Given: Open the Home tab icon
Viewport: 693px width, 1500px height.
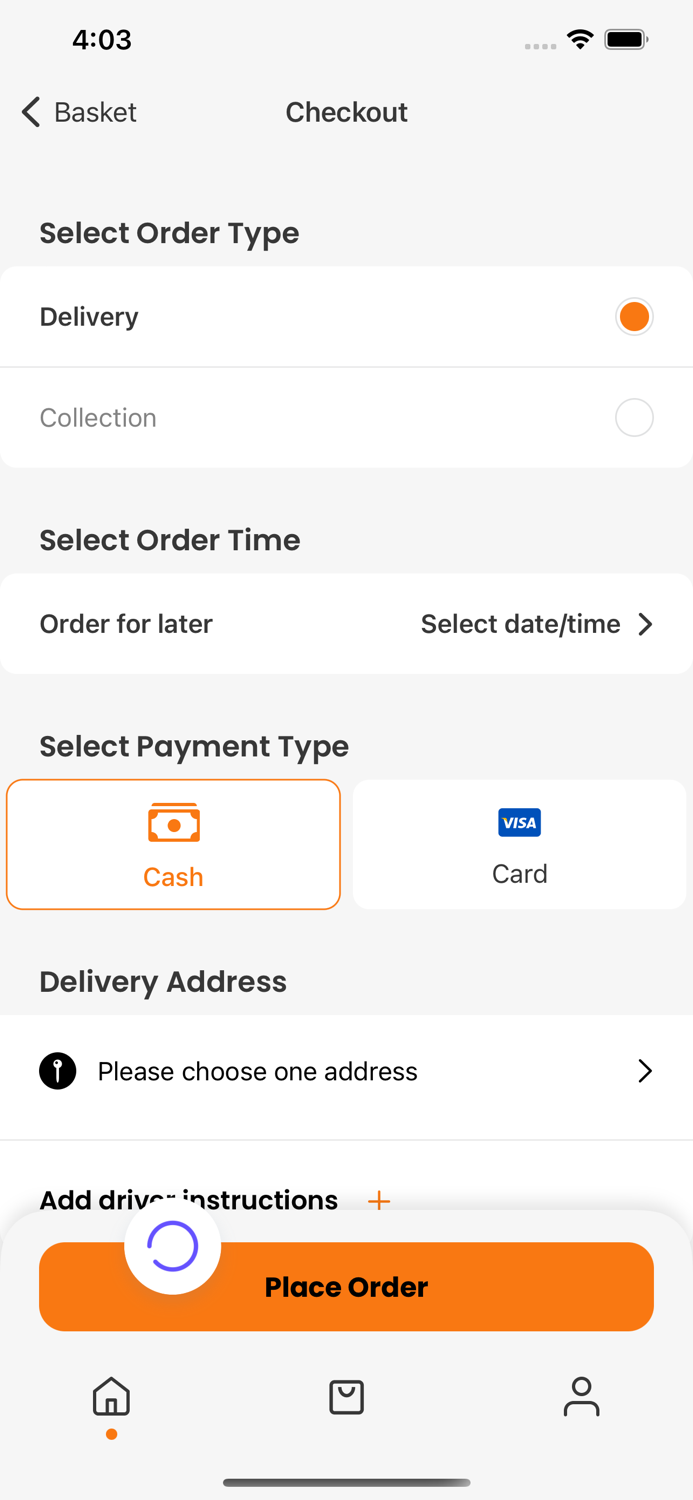Looking at the screenshot, I should (111, 1397).
